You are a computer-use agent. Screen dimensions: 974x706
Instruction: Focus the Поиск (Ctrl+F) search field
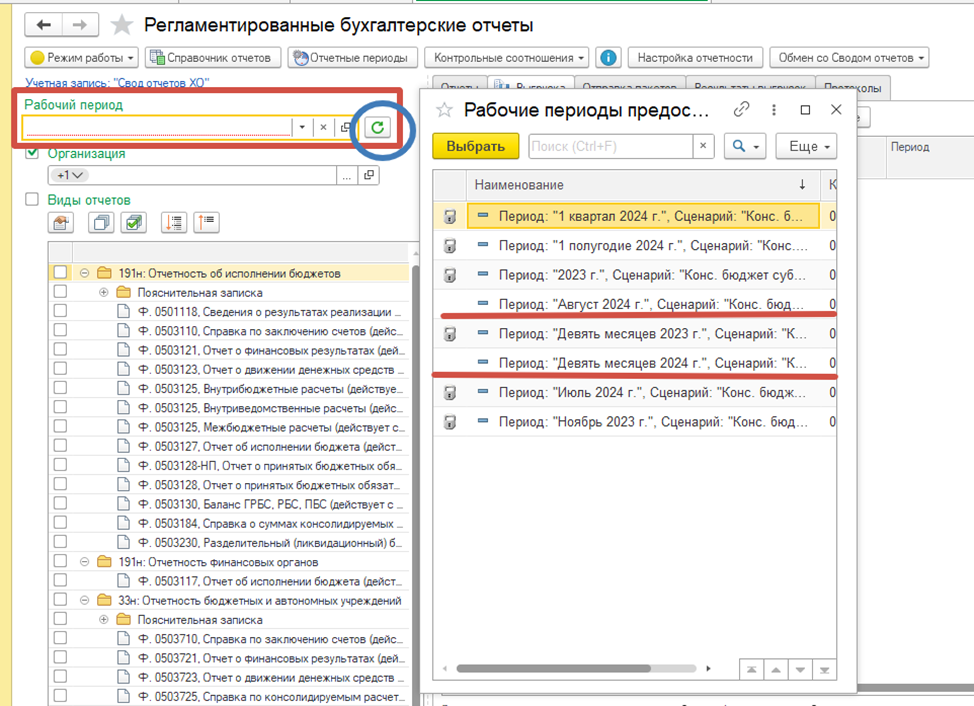click(611, 147)
